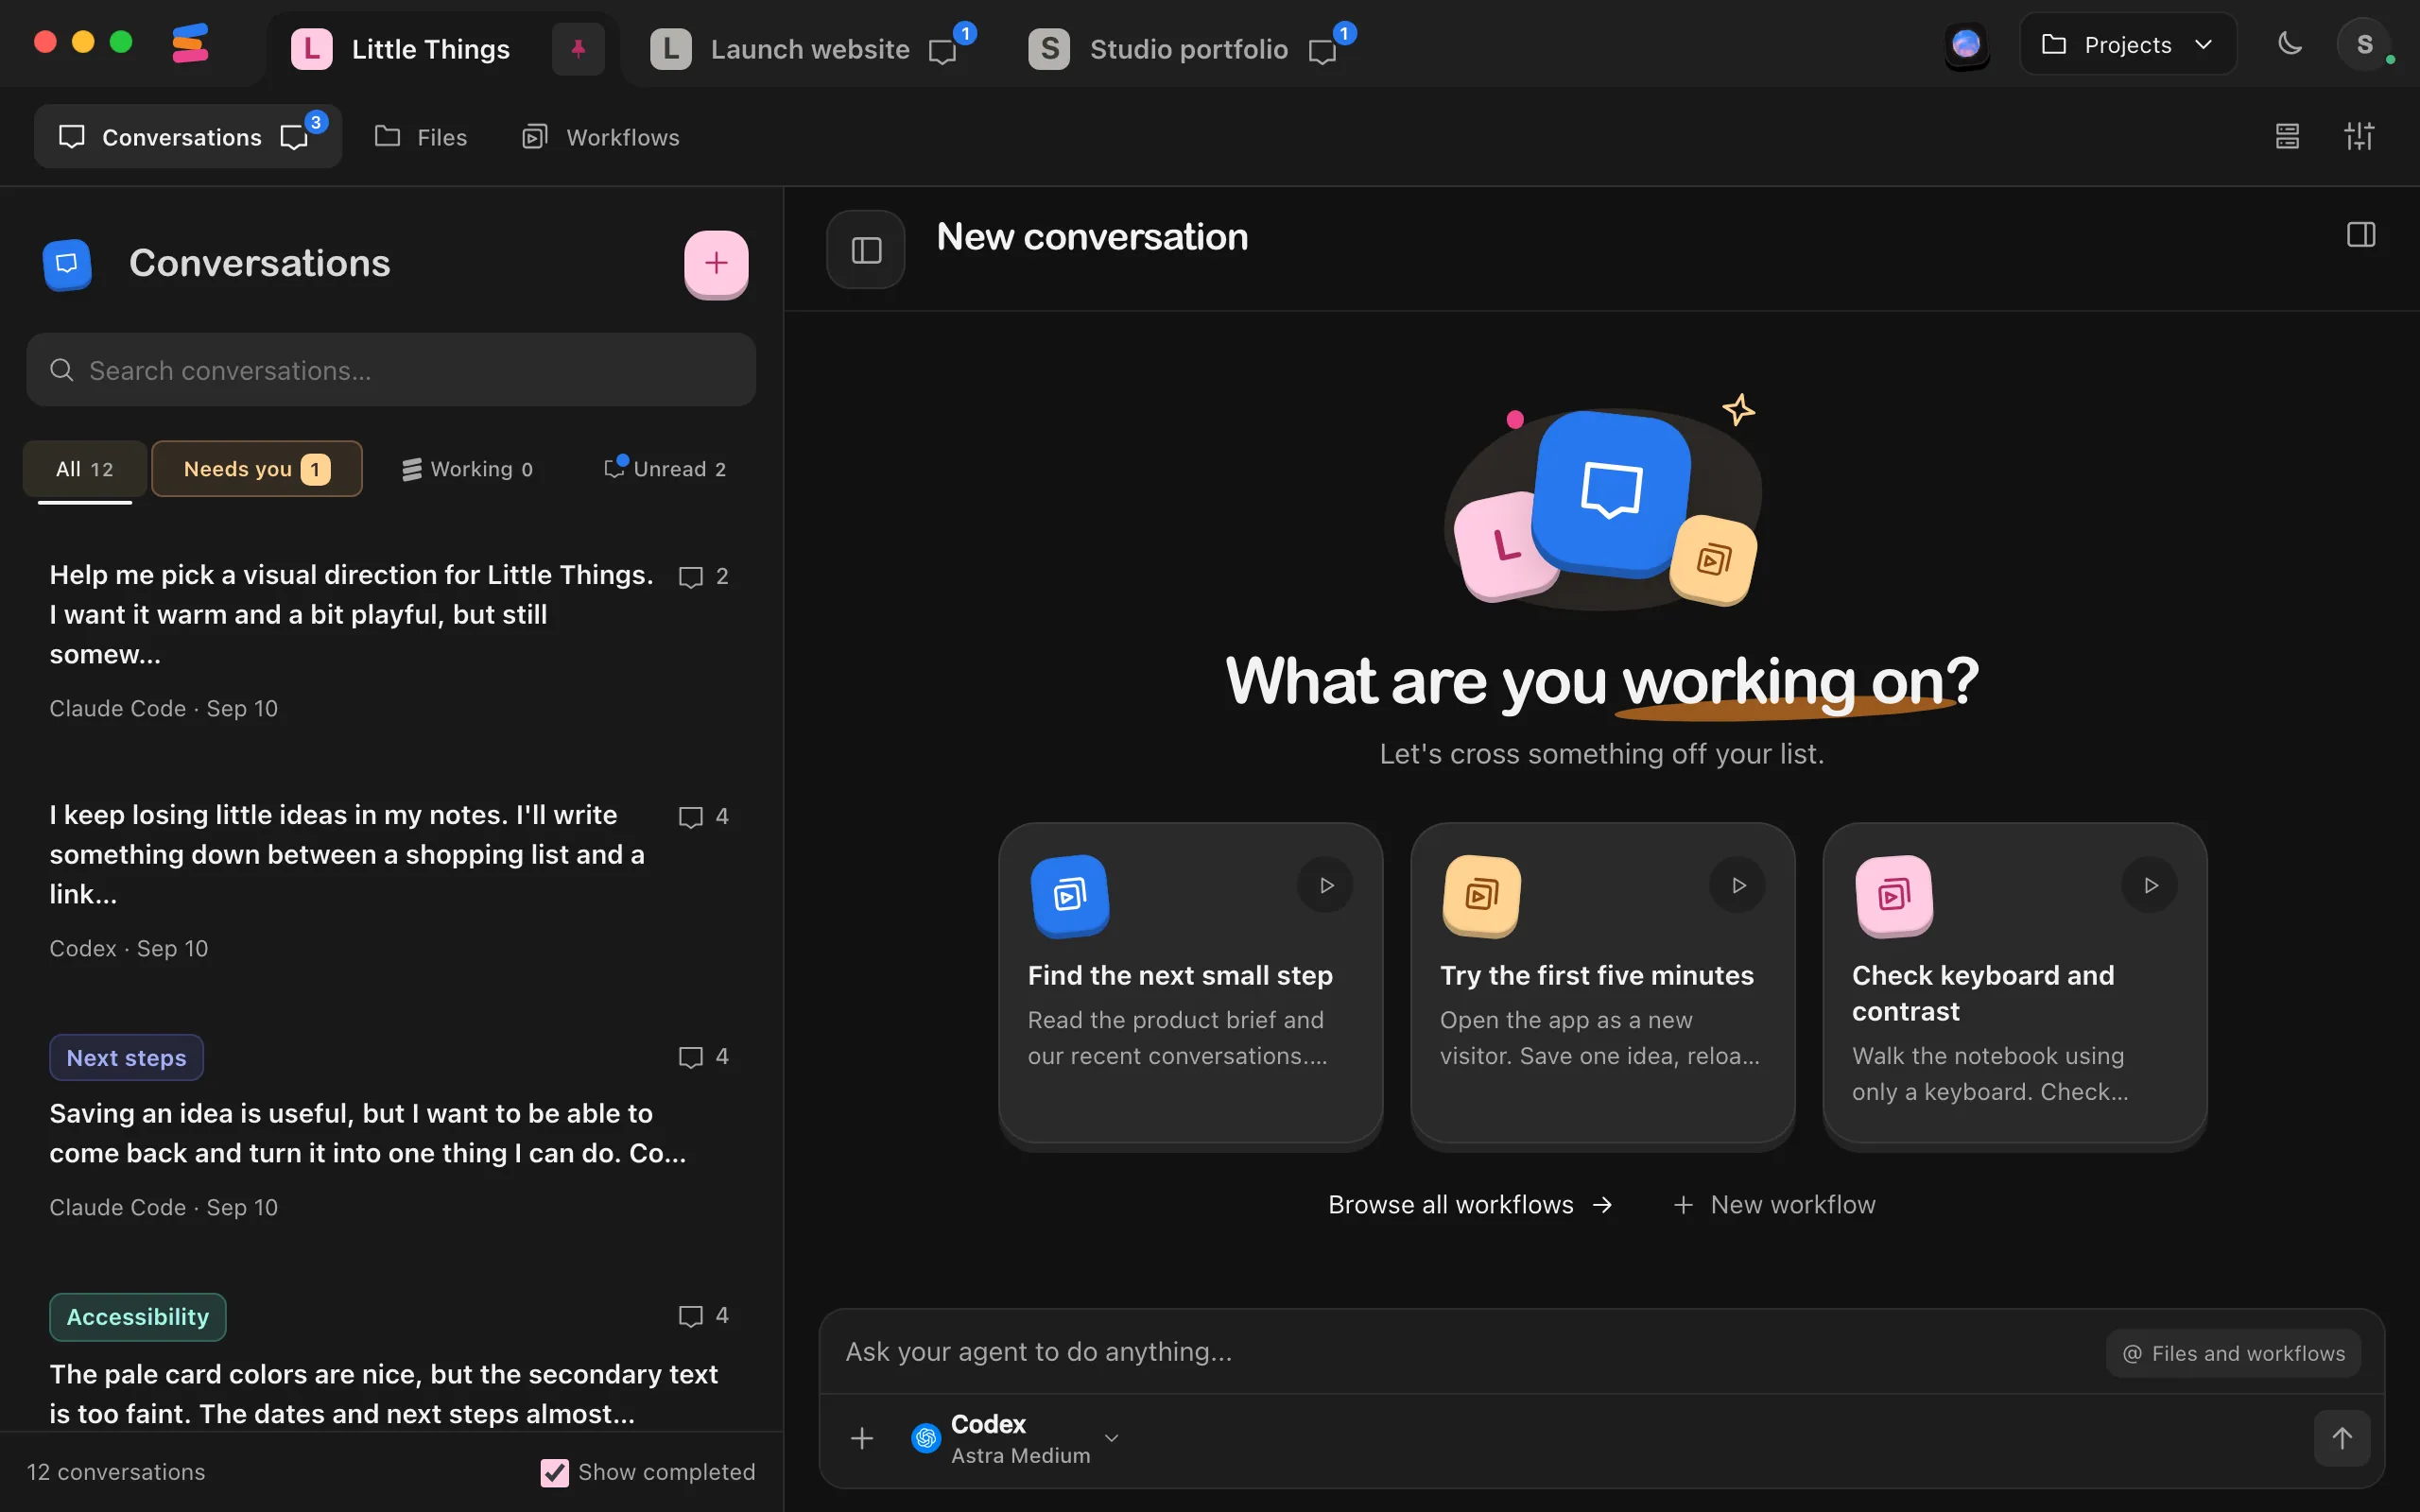Filter by Working conversations
Screen dimensions: 2420x1512
467,469
